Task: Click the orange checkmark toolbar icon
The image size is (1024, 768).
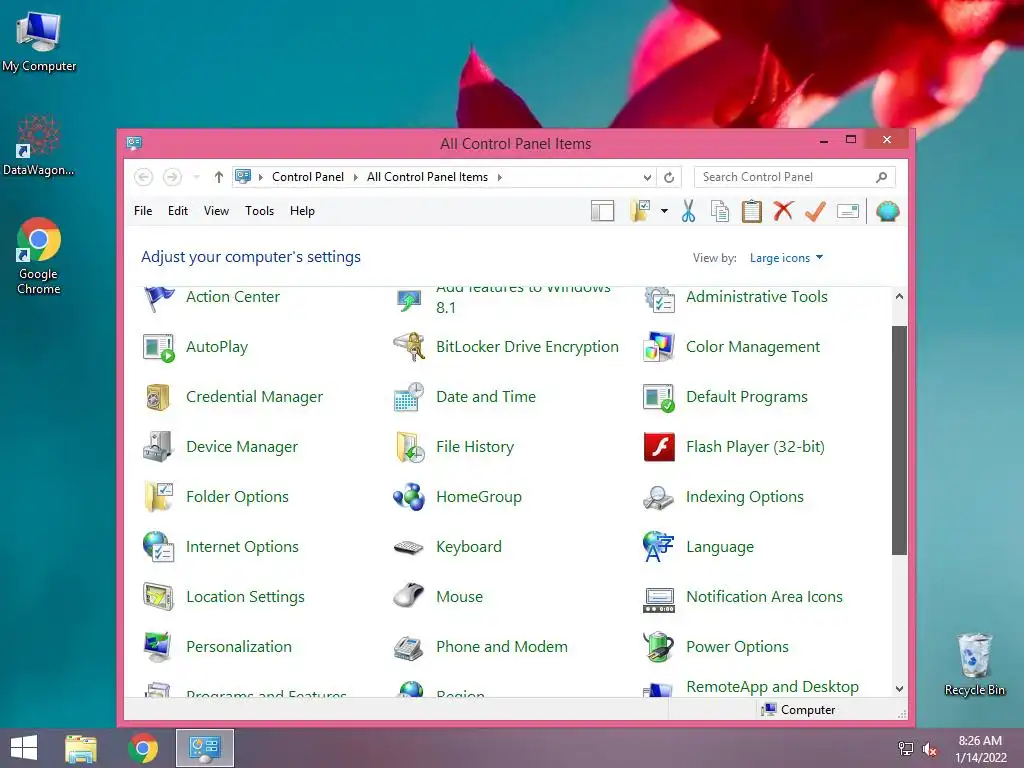Action: 815,211
